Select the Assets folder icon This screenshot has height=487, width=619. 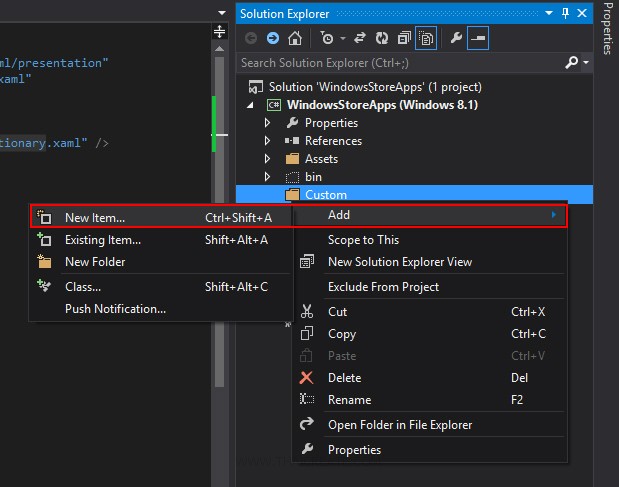(x=292, y=159)
